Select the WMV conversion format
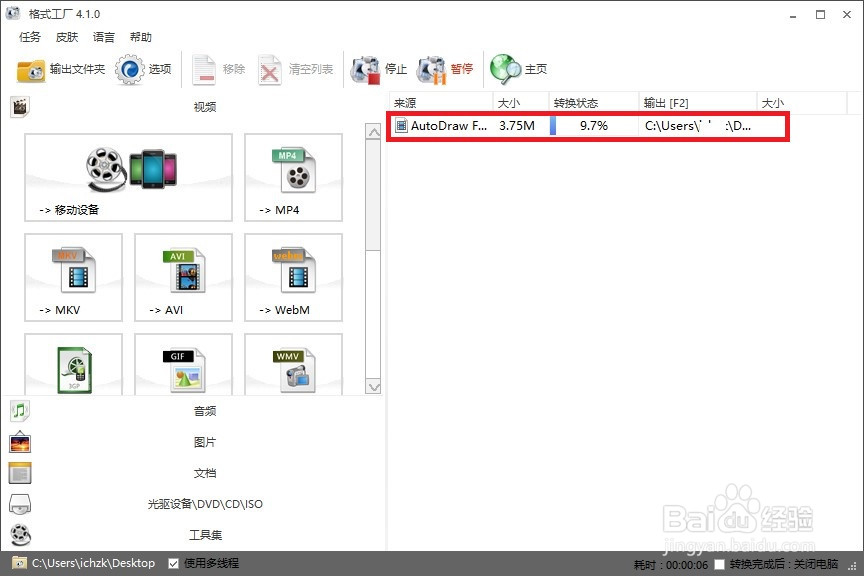Screen dimensions: 864x576 point(293,365)
